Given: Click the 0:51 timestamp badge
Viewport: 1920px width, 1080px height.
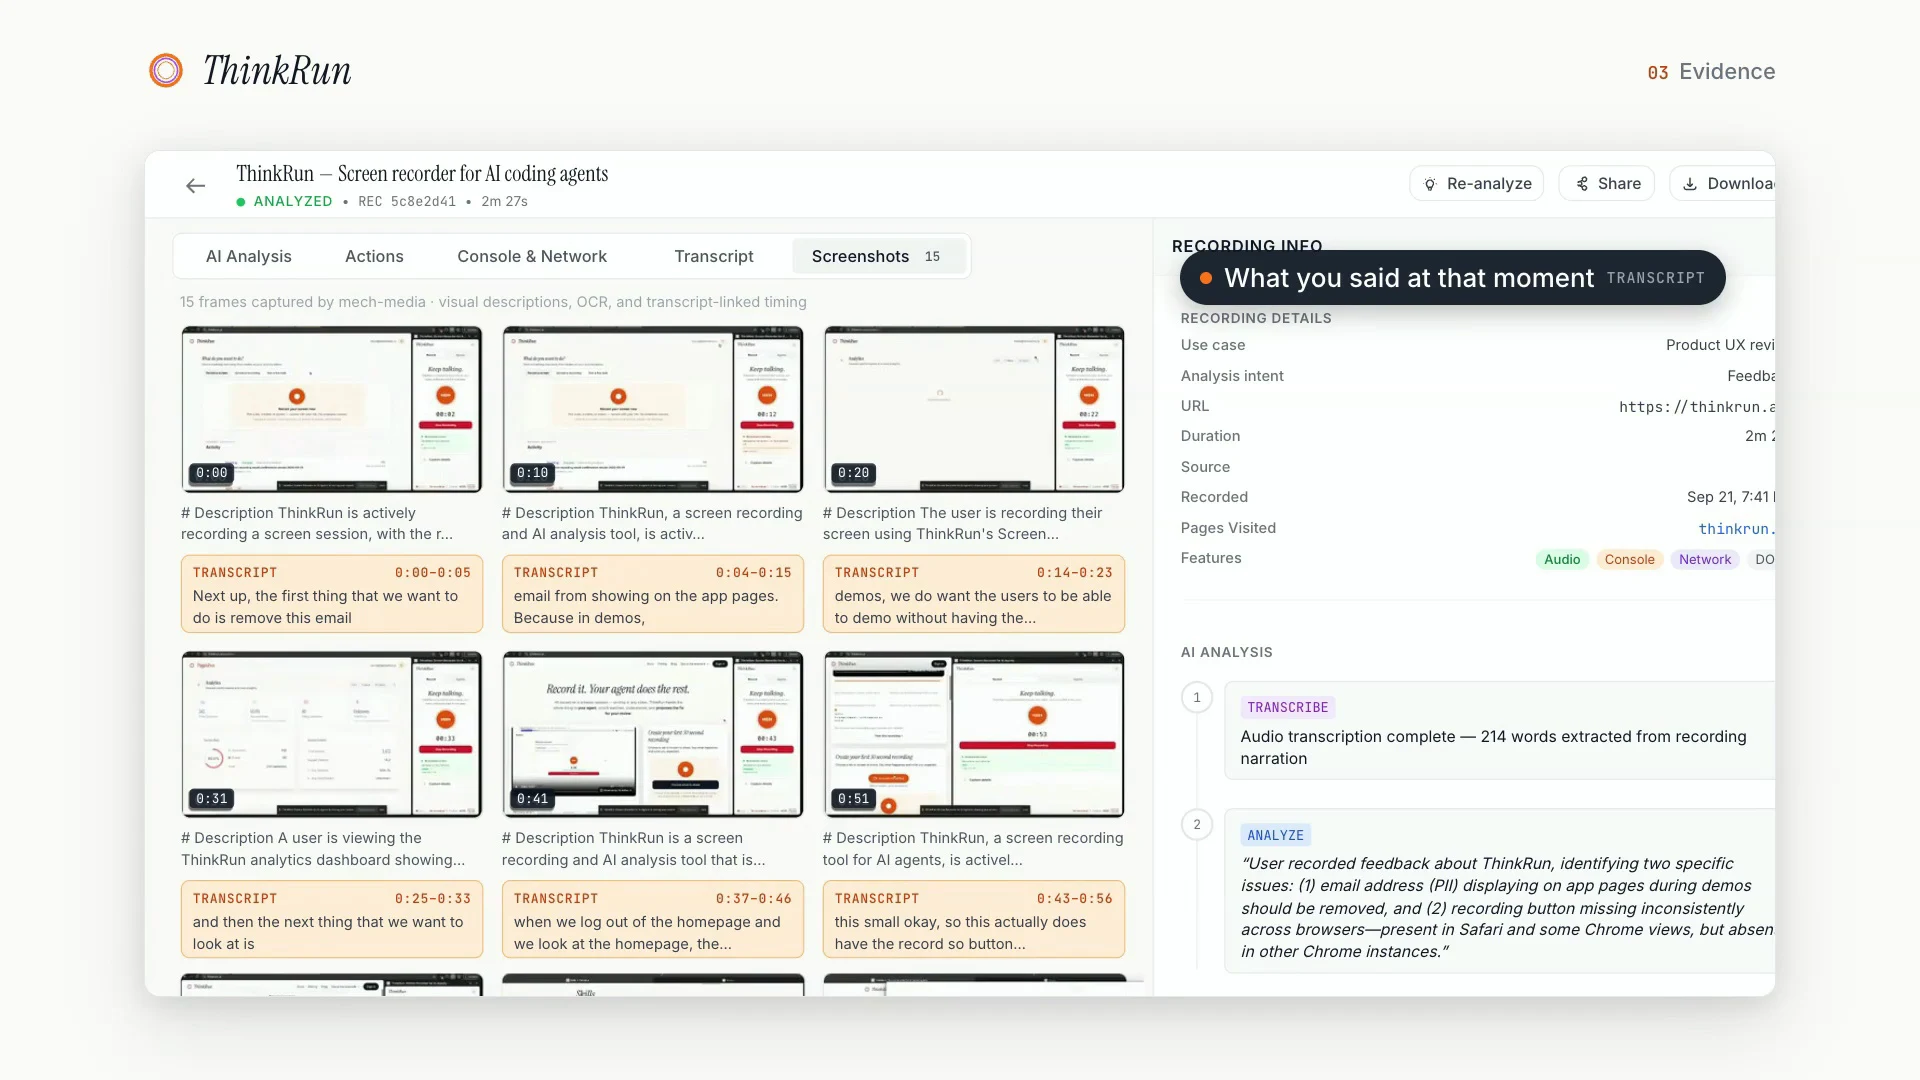Looking at the screenshot, I should (854, 799).
